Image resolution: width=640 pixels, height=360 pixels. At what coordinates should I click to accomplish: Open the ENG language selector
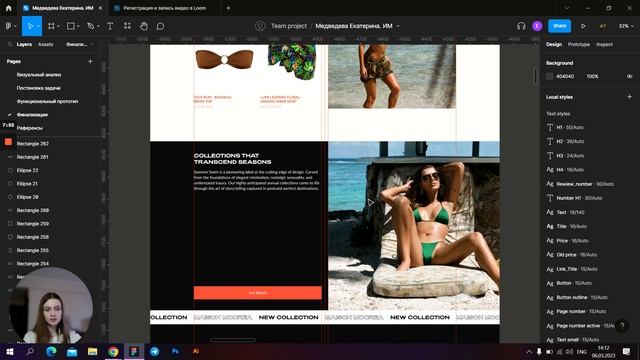582,351
